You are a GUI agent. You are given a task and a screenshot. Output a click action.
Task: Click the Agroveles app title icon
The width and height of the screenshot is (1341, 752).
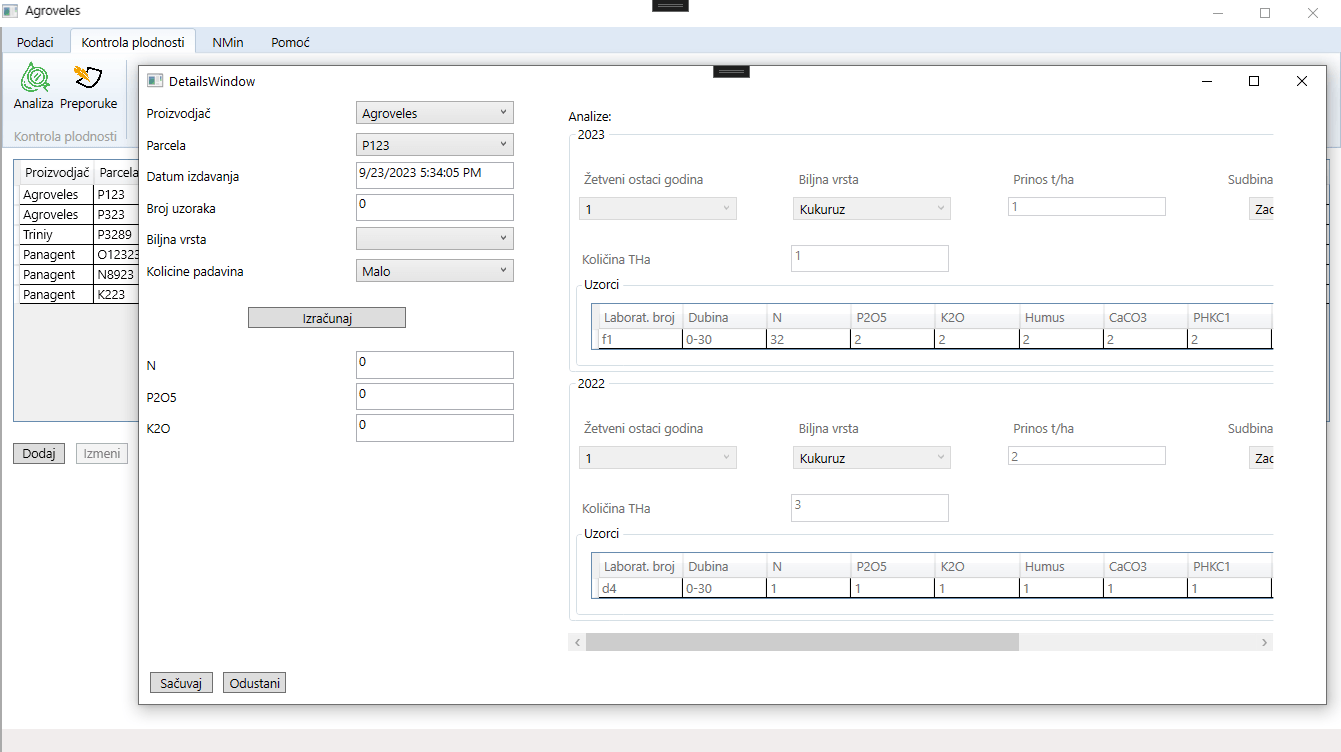(x=11, y=11)
